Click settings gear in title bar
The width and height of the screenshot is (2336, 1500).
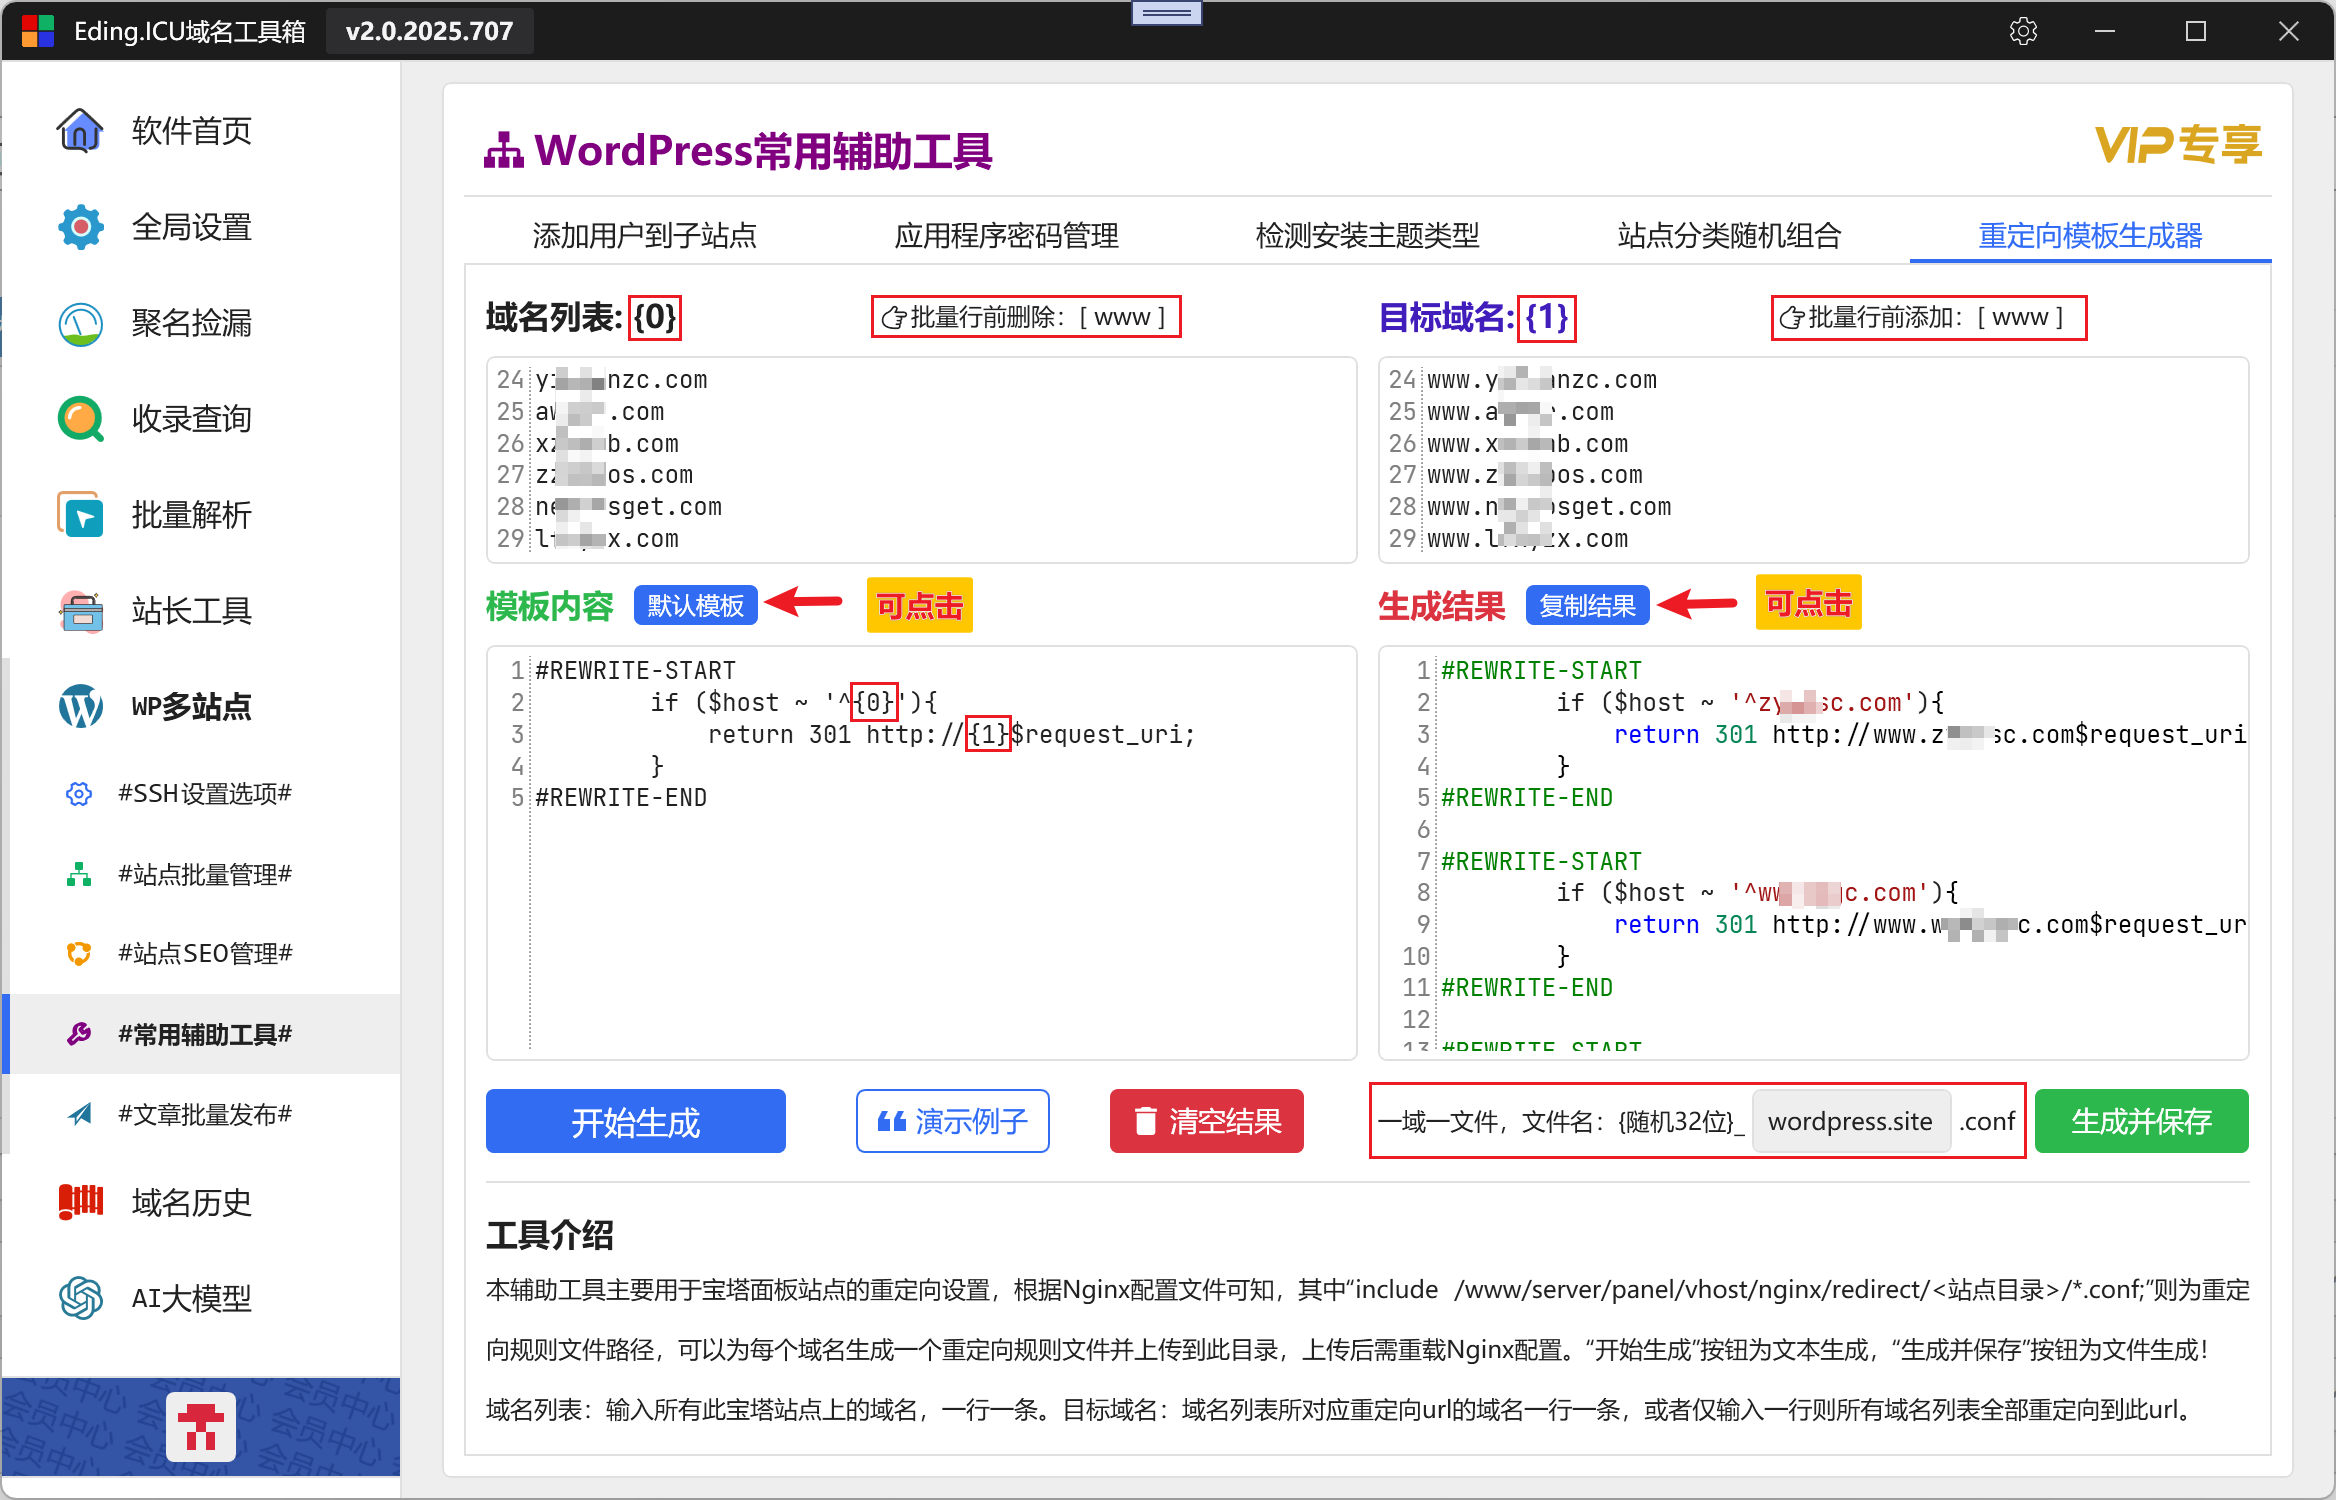pyautogui.click(x=2023, y=31)
